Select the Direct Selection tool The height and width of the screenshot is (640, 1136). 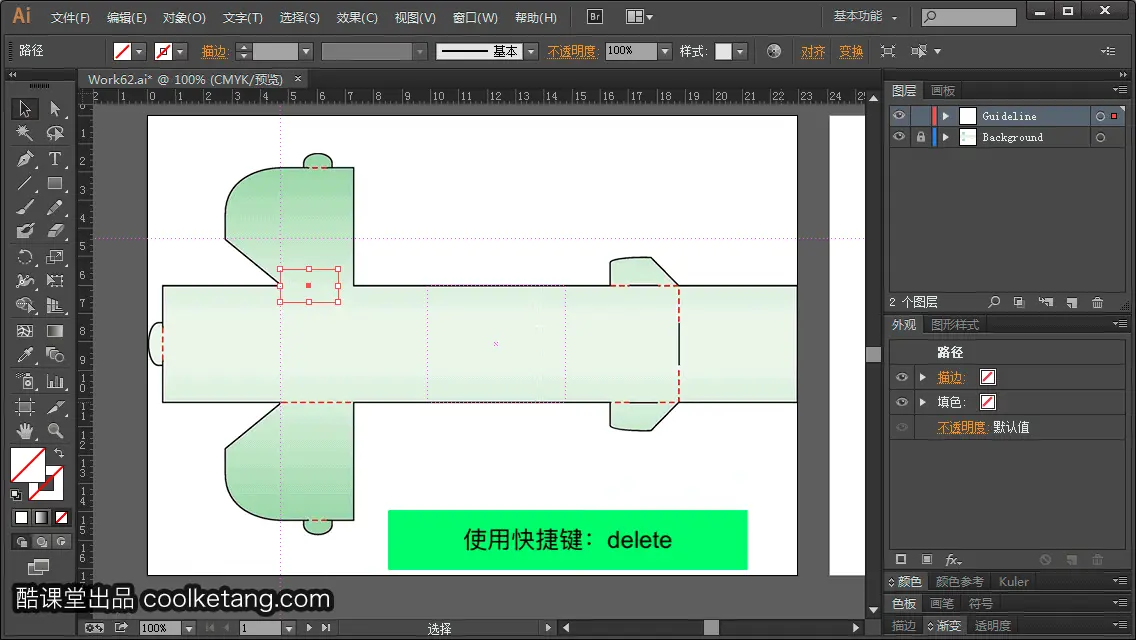[x=55, y=109]
